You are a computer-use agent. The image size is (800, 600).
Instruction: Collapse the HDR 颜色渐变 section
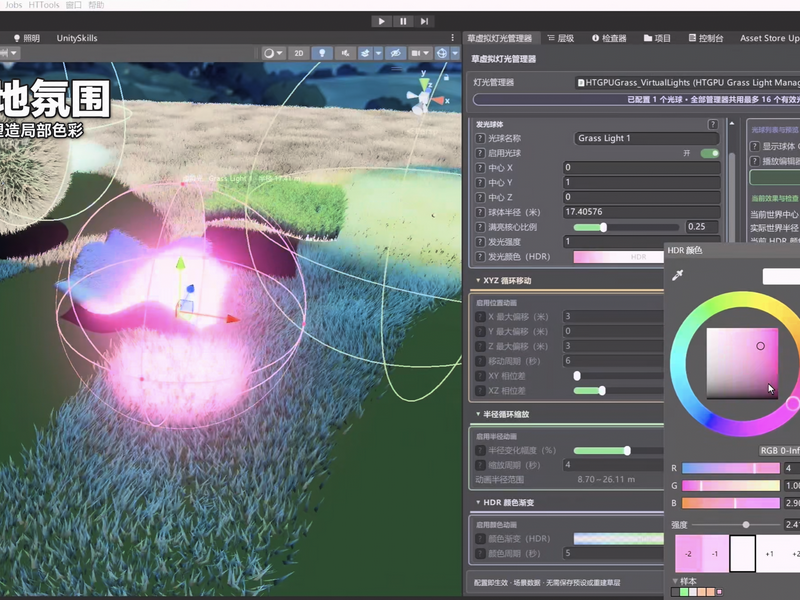[478, 503]
